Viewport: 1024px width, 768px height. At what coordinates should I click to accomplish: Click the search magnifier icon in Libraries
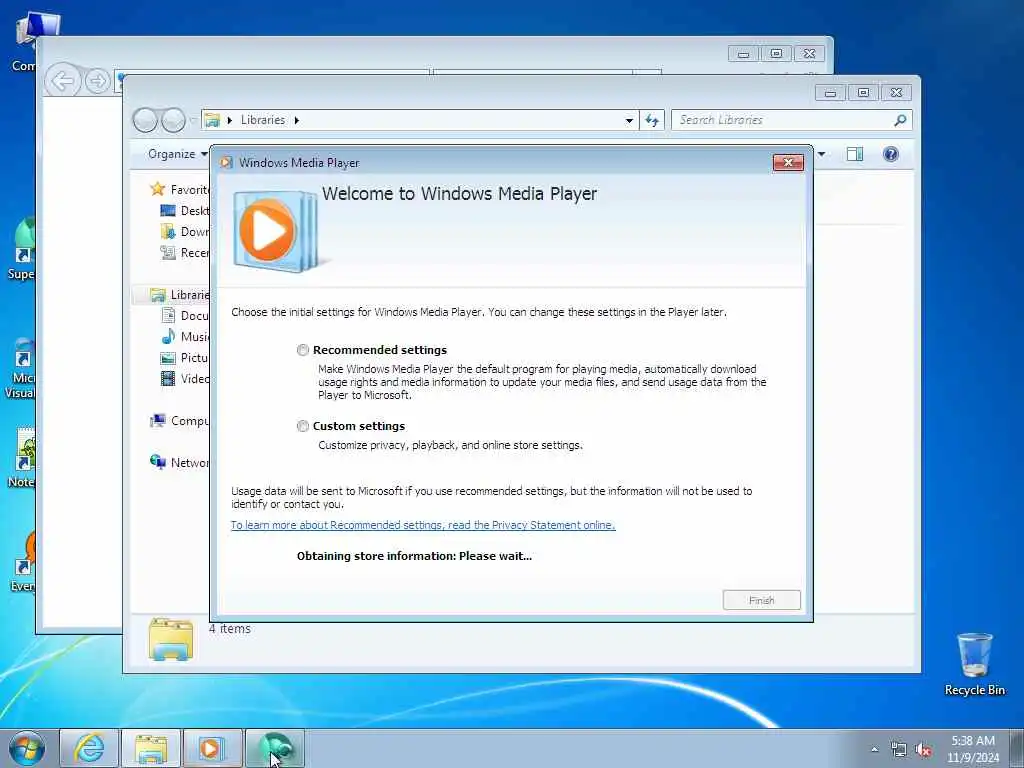pyautogui.click(x=900, y=120)
